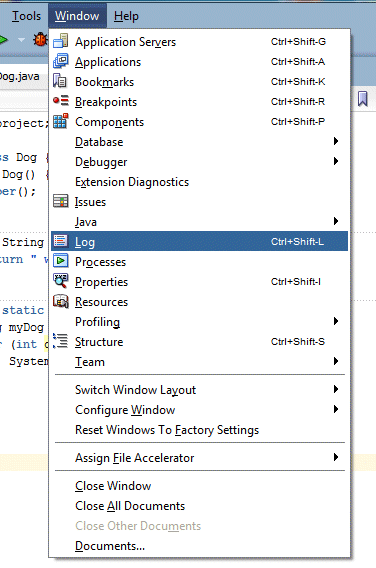Click the Bookmarks menu icon
Screen dimensions: 376x568
tap(60, 81)
